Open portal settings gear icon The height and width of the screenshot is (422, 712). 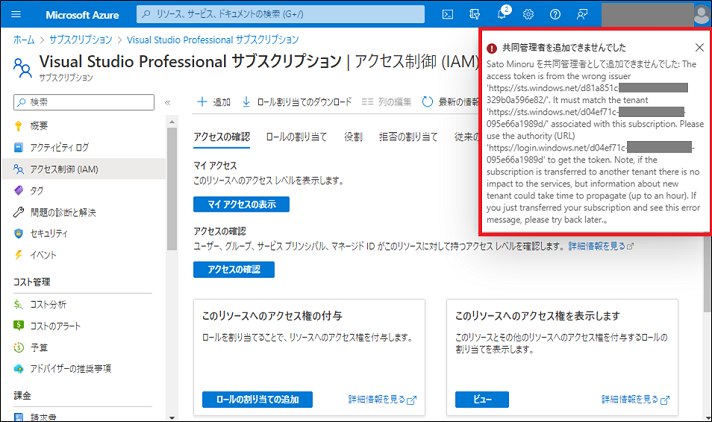pyautogui.click(x=528, y=15)
